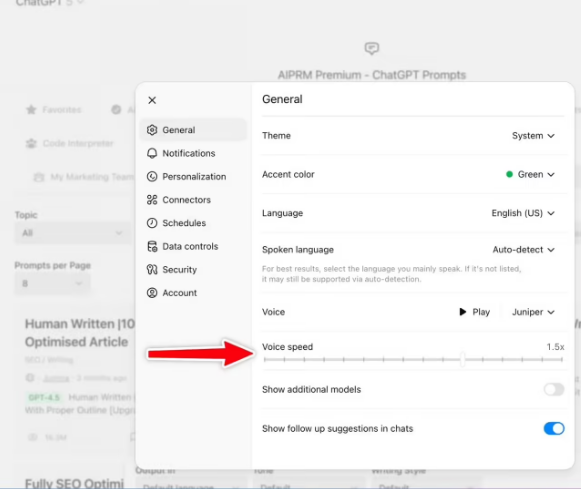Open the Favorites tab in AIPRM background
The height and width of the screenshot is (489, 581).
54,110
